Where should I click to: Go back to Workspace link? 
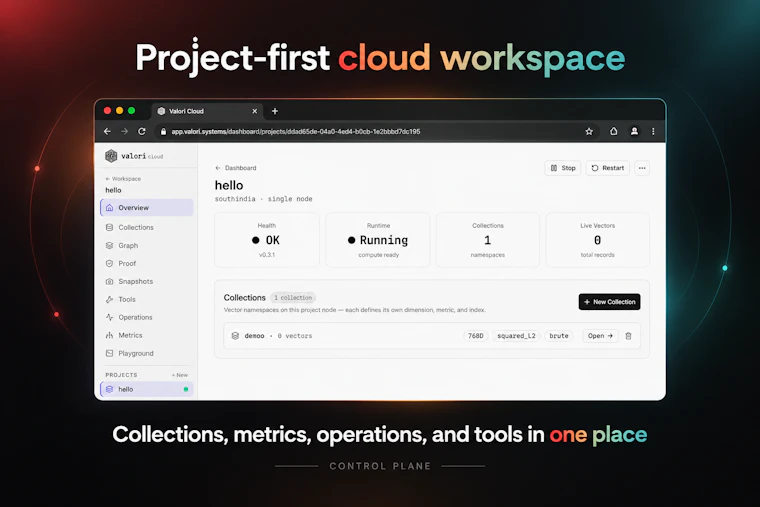[x=123, y=178]
